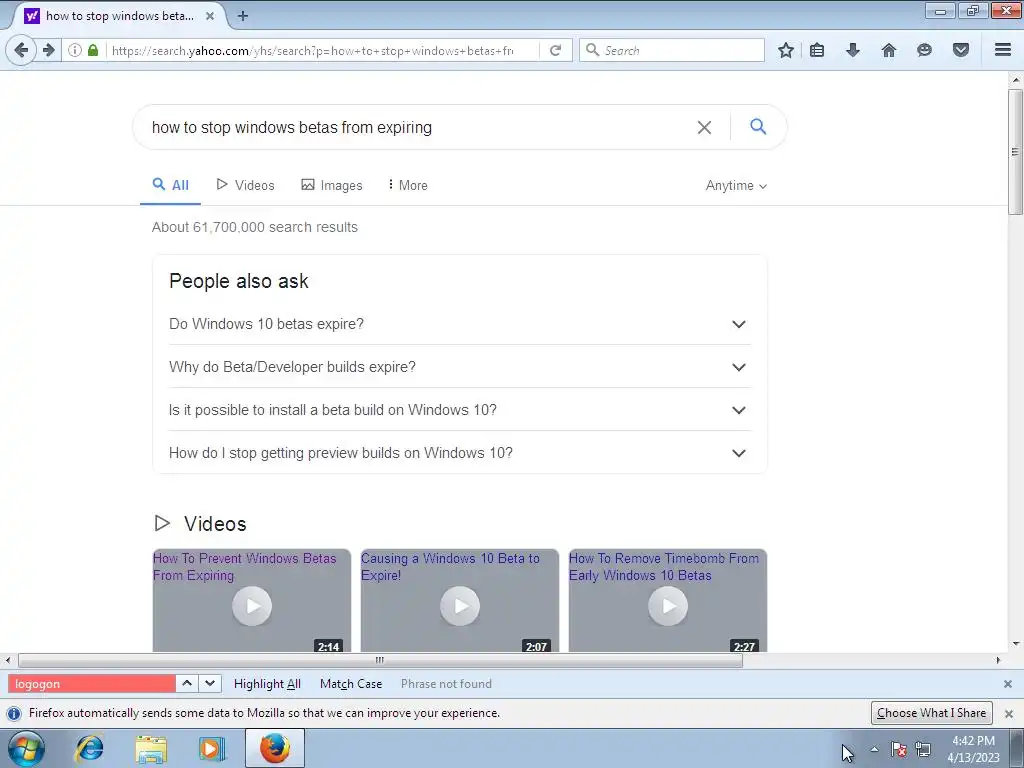
Task: Select the All results tab
Action: (170, 185)
